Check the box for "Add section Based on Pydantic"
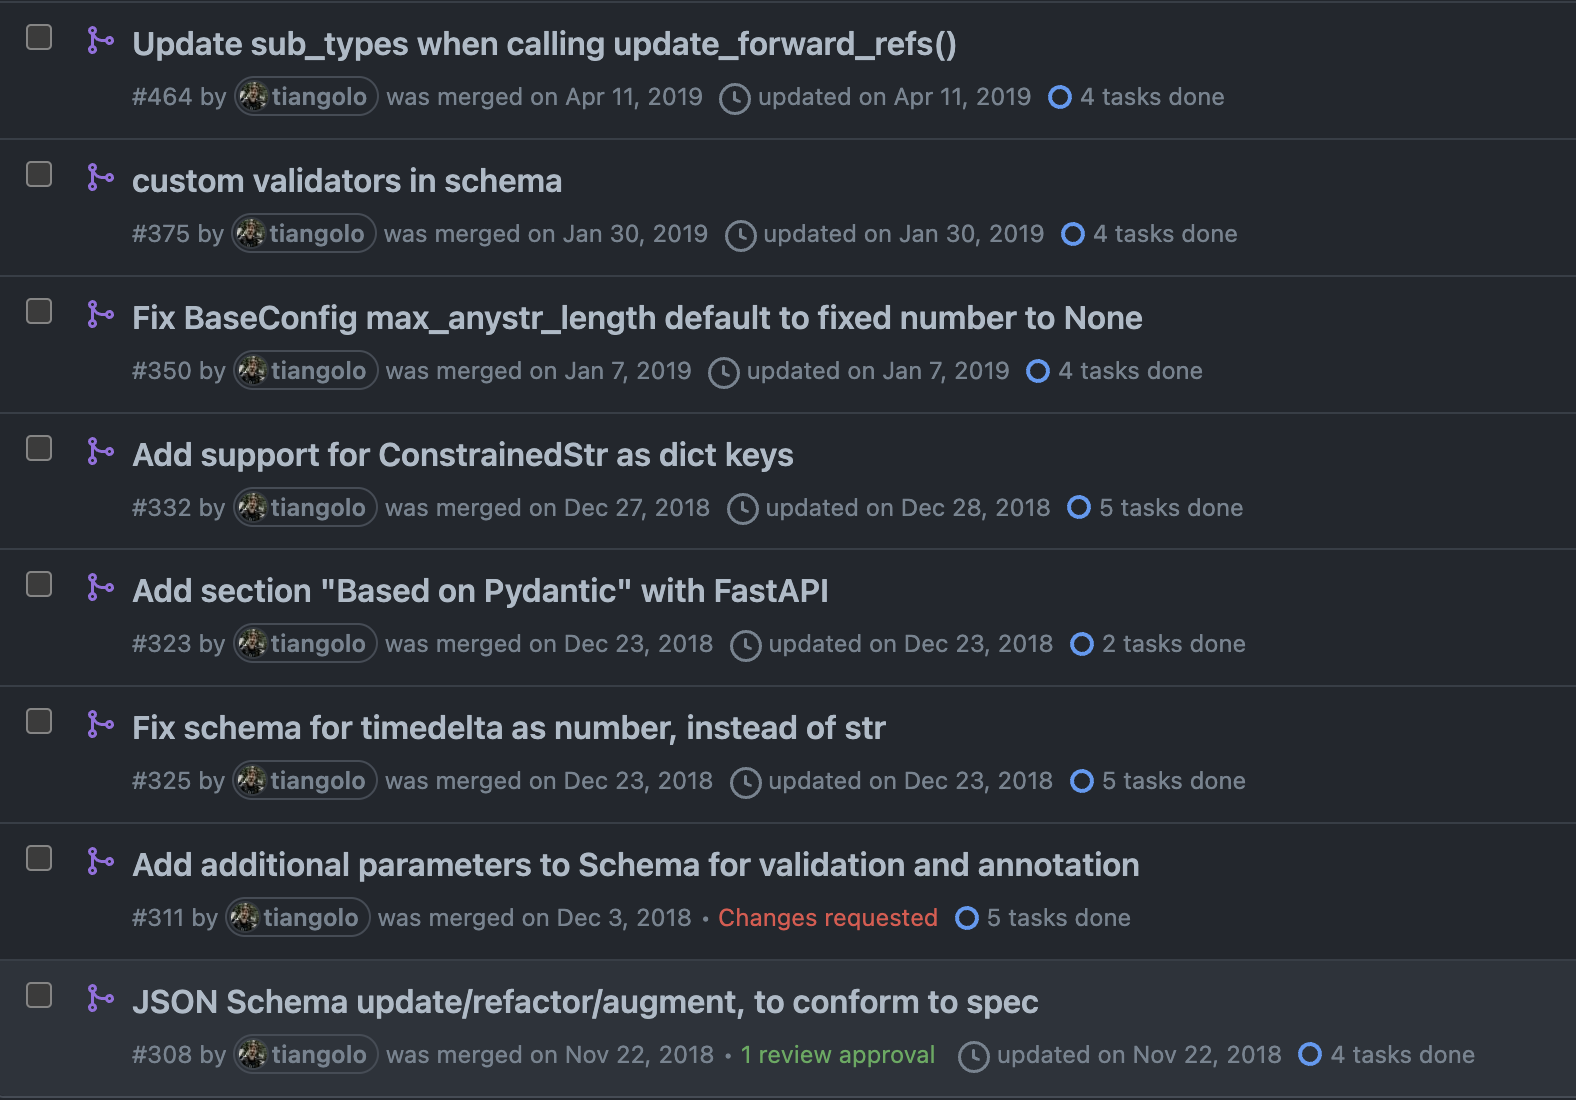The height and width of the screenshot is (1100, 1576). 39,585
